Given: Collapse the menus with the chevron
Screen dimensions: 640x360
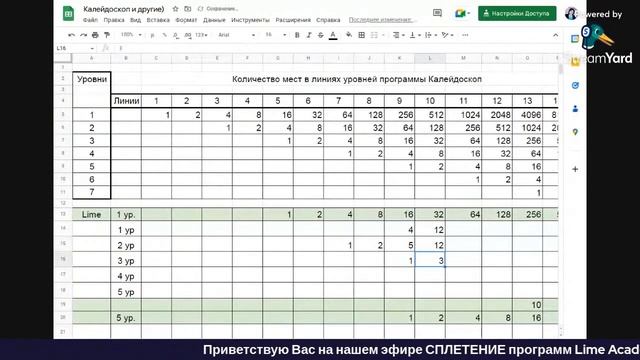Looking at the screenshot, I should [556, 36].
